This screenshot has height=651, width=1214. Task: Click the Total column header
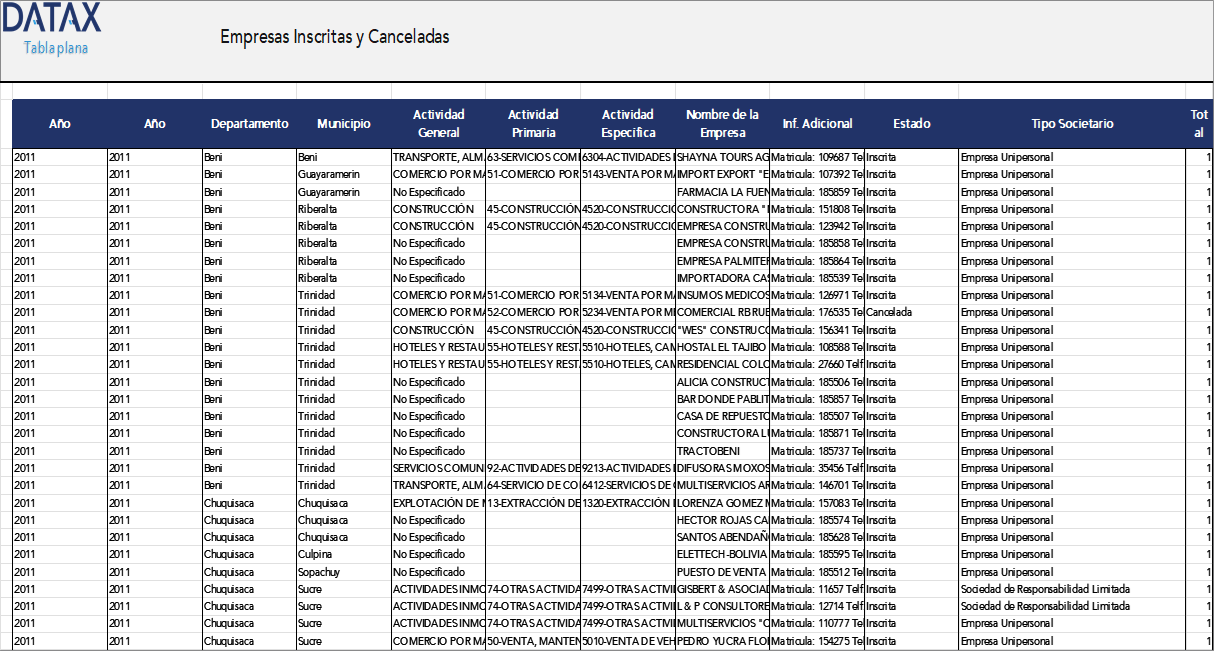coord(1199,124)
